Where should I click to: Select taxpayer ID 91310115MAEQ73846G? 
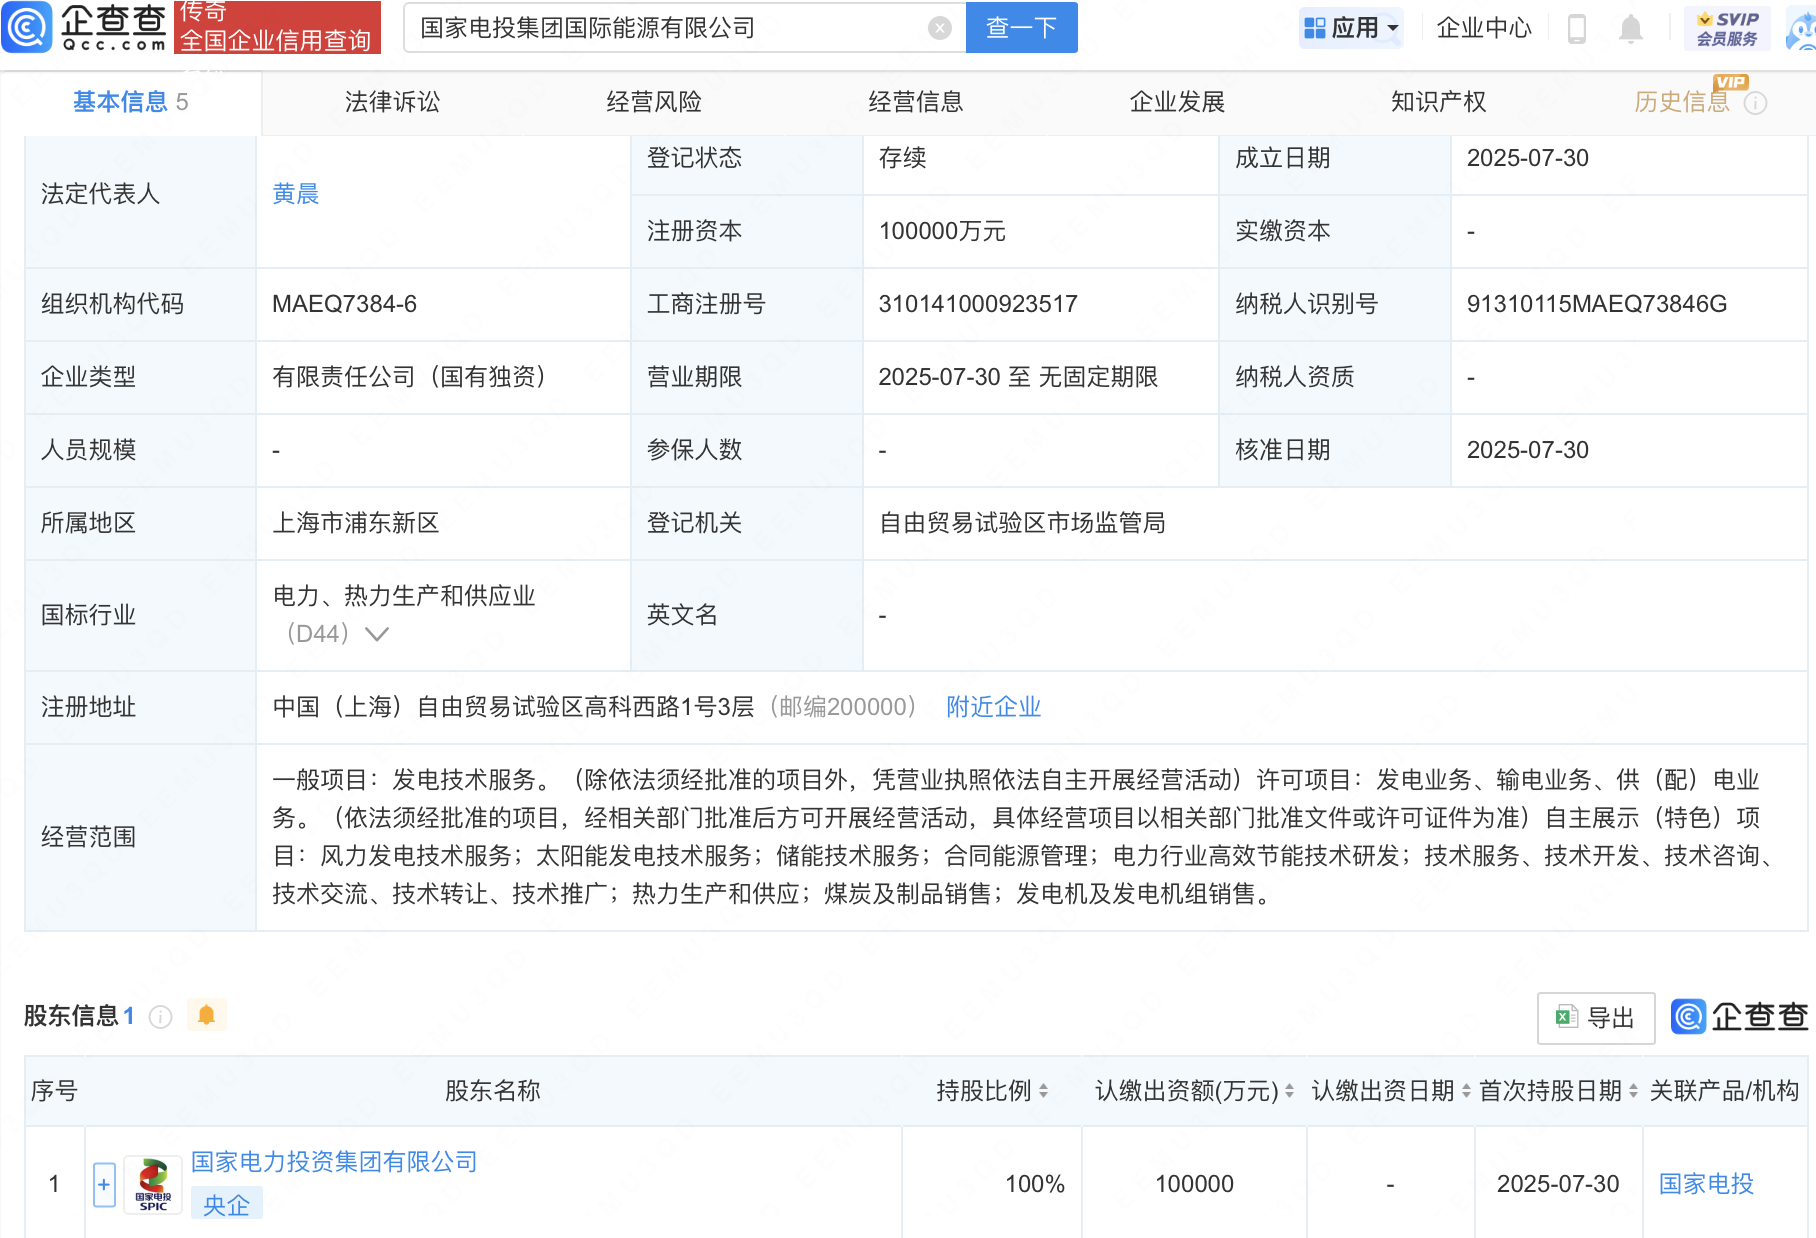click(x=1597, y=304)
